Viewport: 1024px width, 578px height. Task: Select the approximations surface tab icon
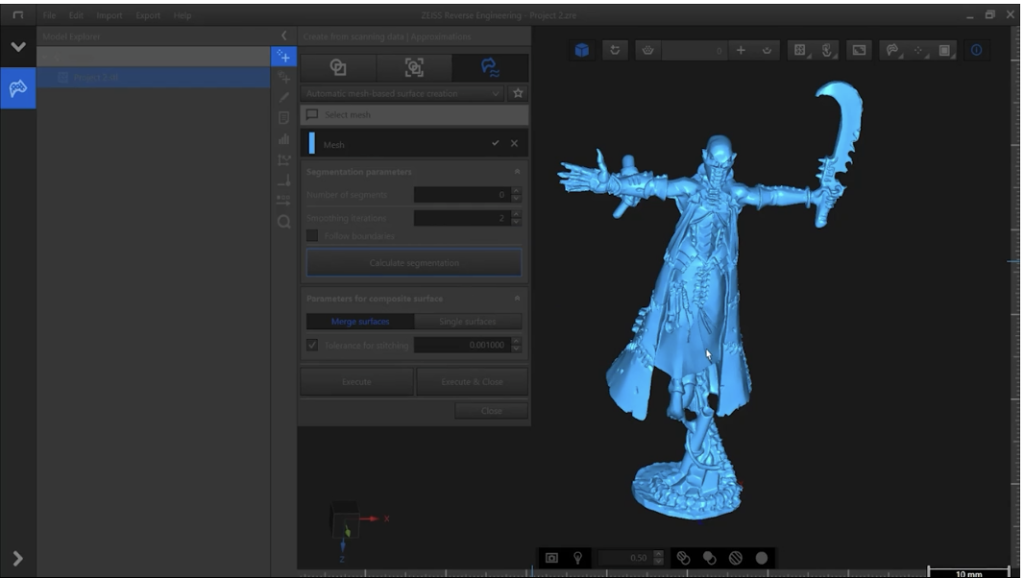coord(490,67)
